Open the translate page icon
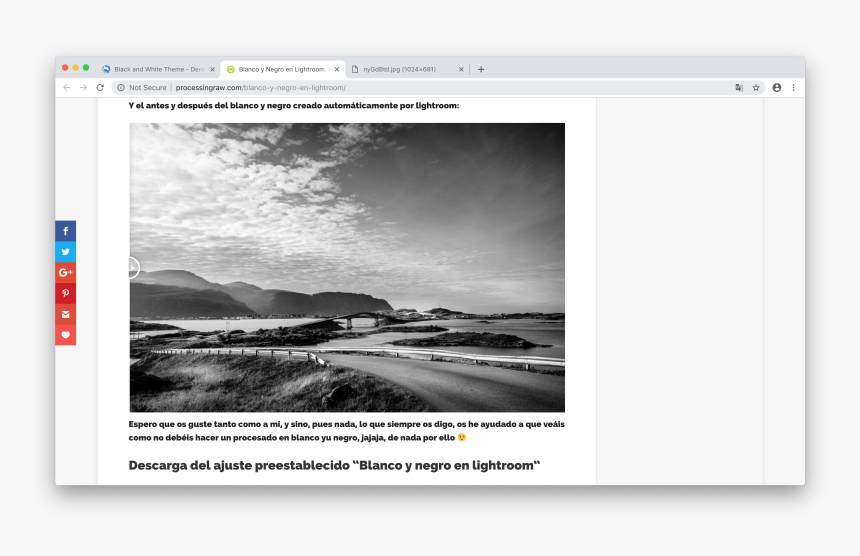This screenshot has width=860, height=556. pos(739,88)
